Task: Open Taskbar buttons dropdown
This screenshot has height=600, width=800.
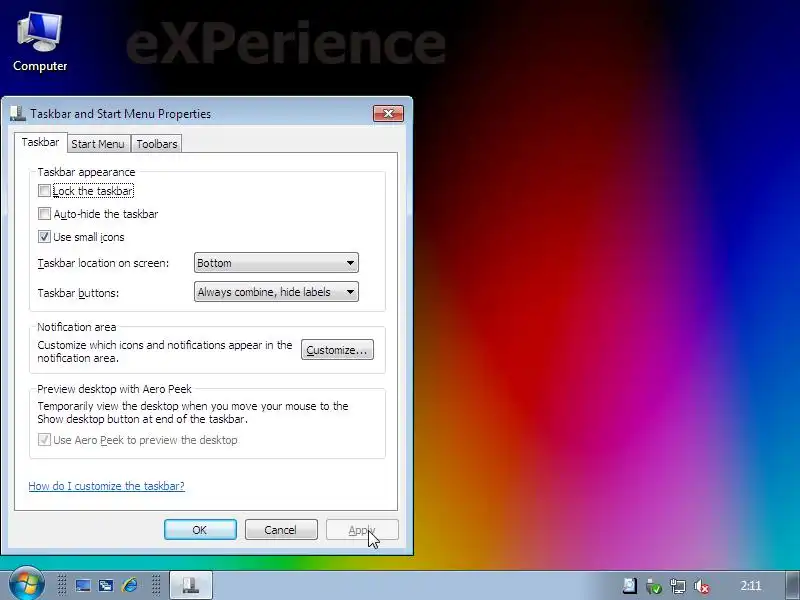Action: tap(276, 292)
